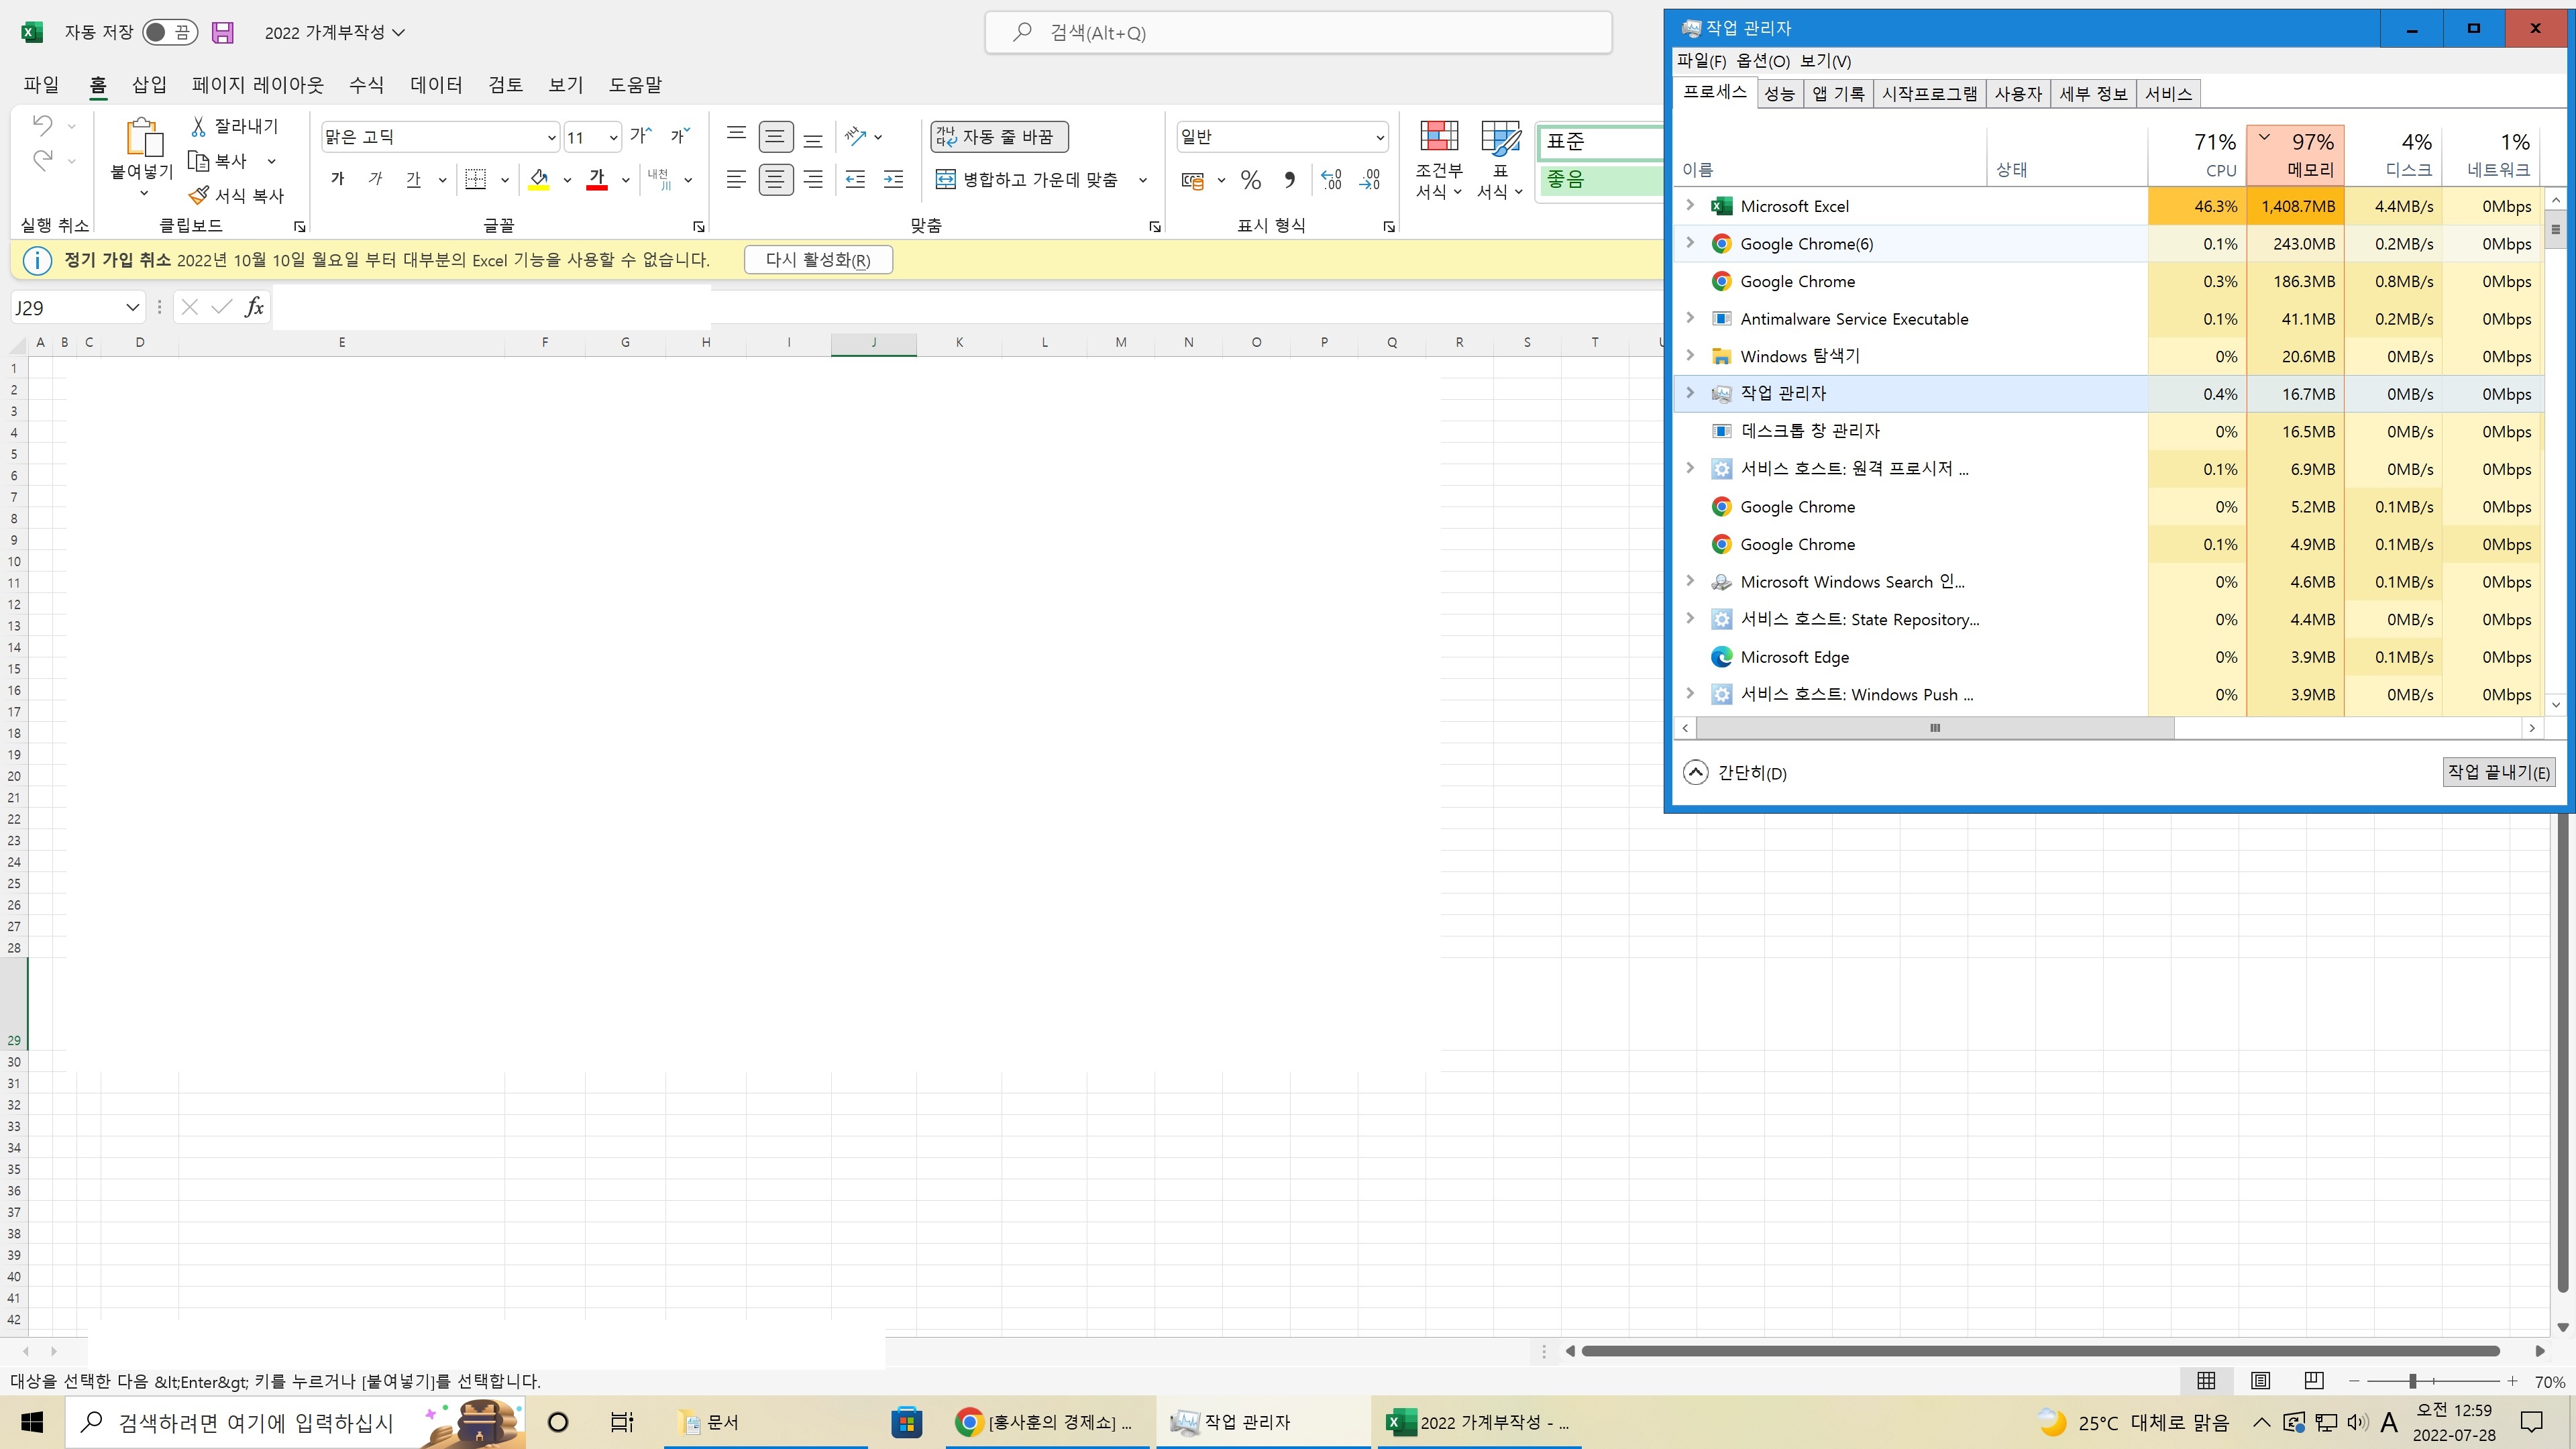Open fill color dropdown arrow
The width and height of the screenshot is (2576, 1449).
(567, 180)
